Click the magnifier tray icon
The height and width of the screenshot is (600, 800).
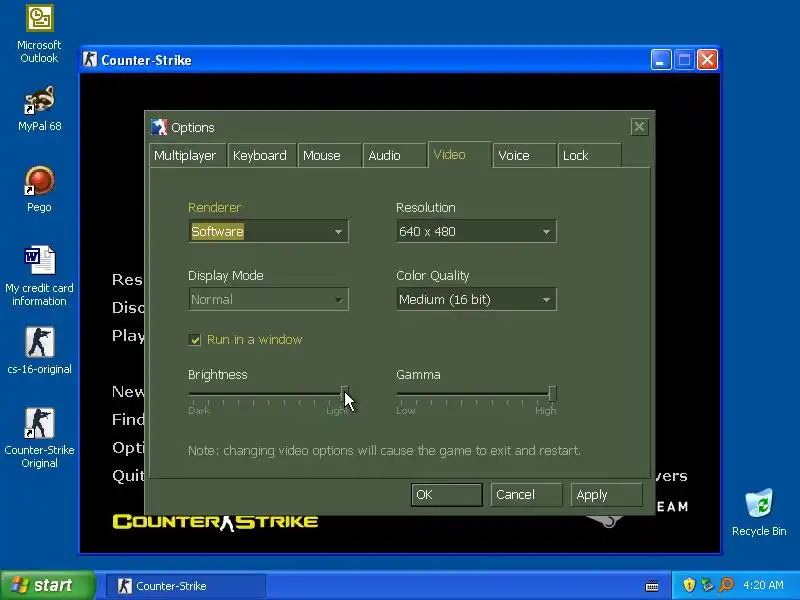[x=727, y=585]
